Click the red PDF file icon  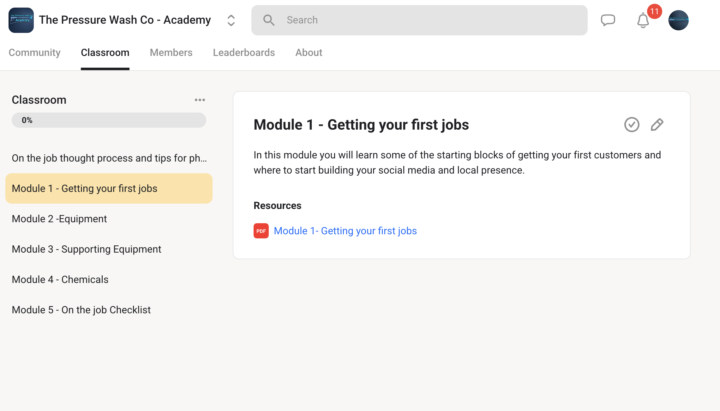(261, 231)
